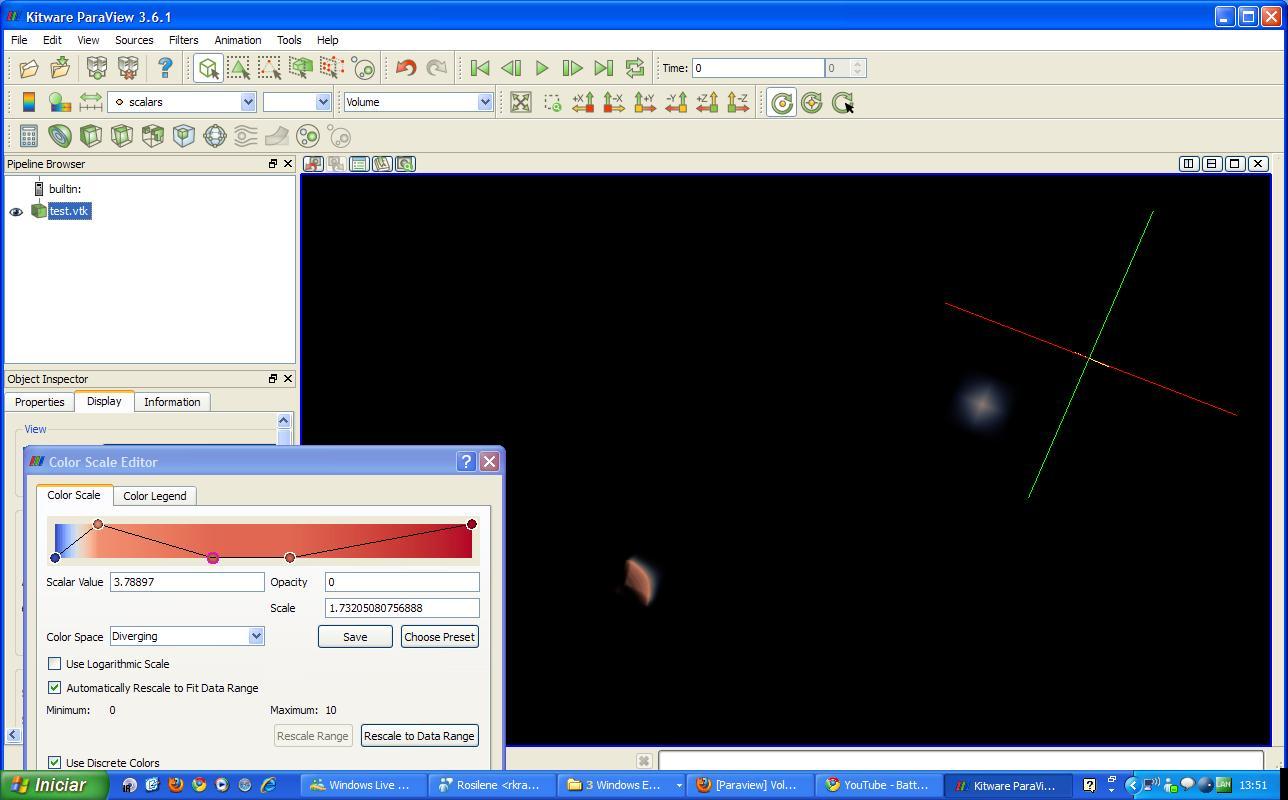Open the blue question mark help icon
The width and height of the screenshot is (1288, 800).
tap(165, 68)
